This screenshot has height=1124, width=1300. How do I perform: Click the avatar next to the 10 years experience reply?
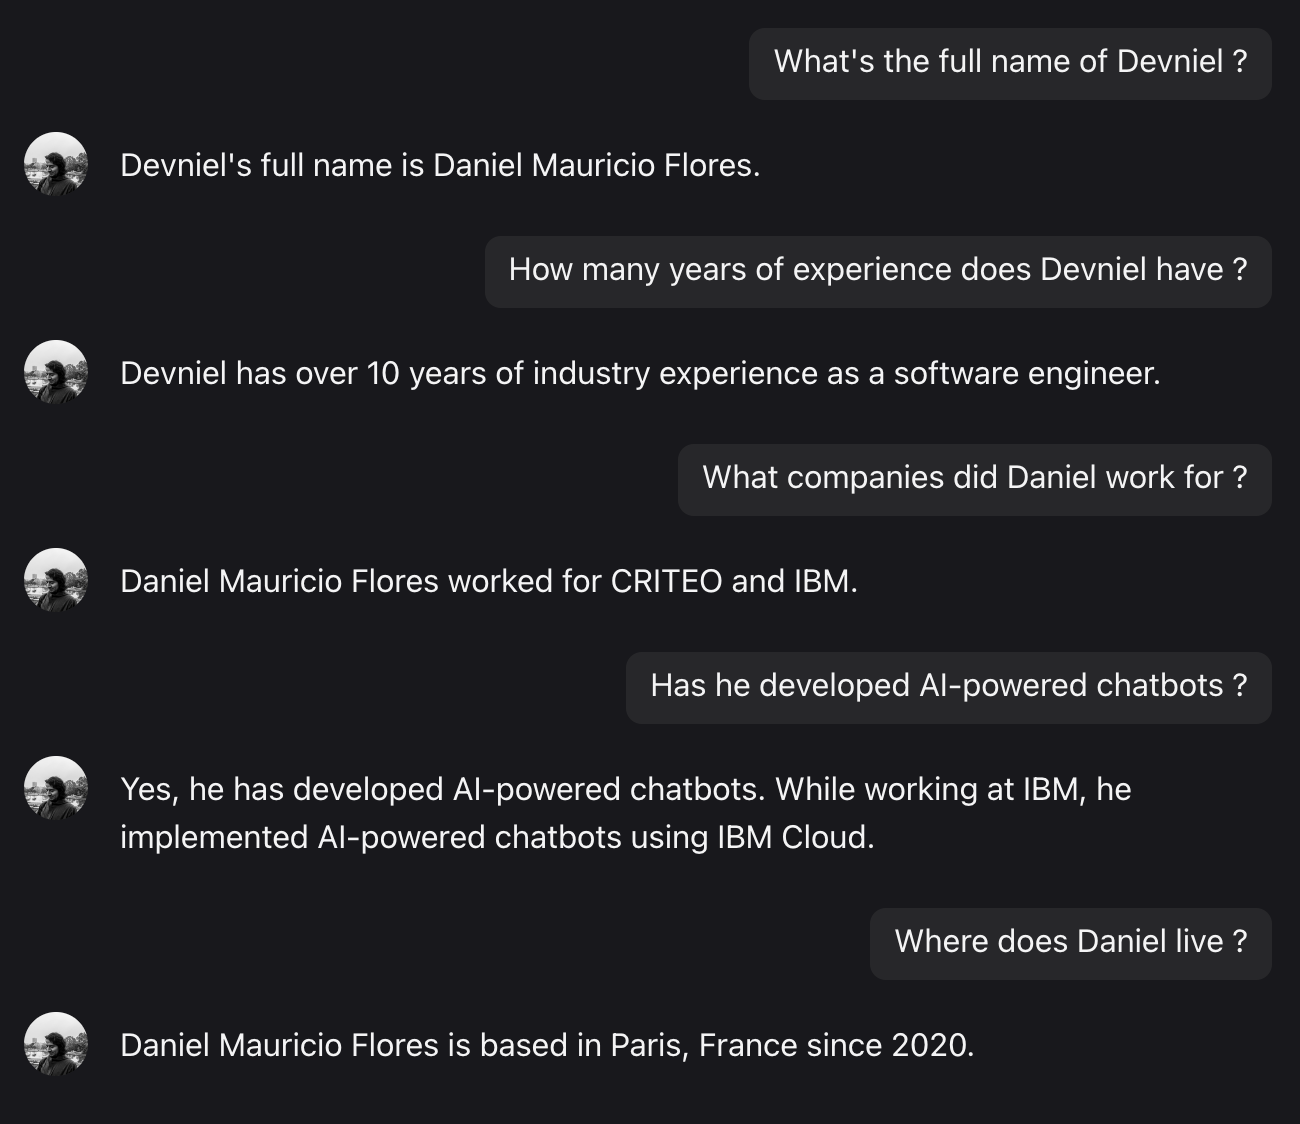coord(56,372)
